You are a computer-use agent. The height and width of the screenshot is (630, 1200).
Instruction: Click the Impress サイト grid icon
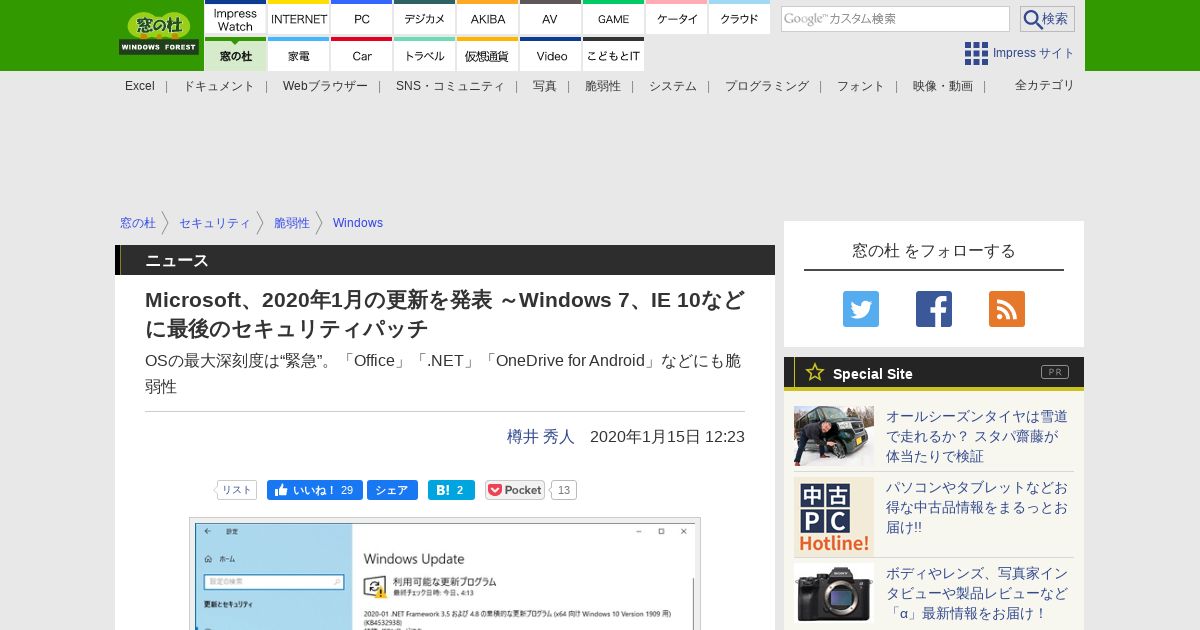point(976,53)
